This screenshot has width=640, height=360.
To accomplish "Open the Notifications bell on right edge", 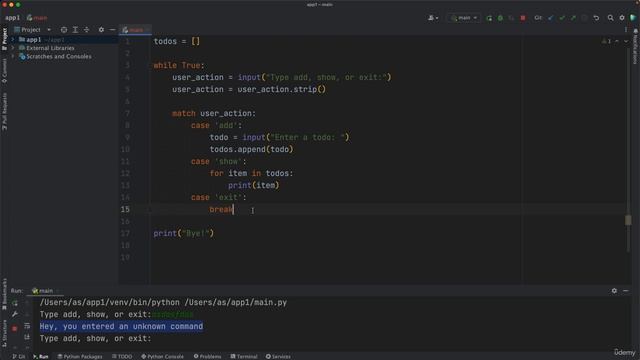I will pos(636,31).
